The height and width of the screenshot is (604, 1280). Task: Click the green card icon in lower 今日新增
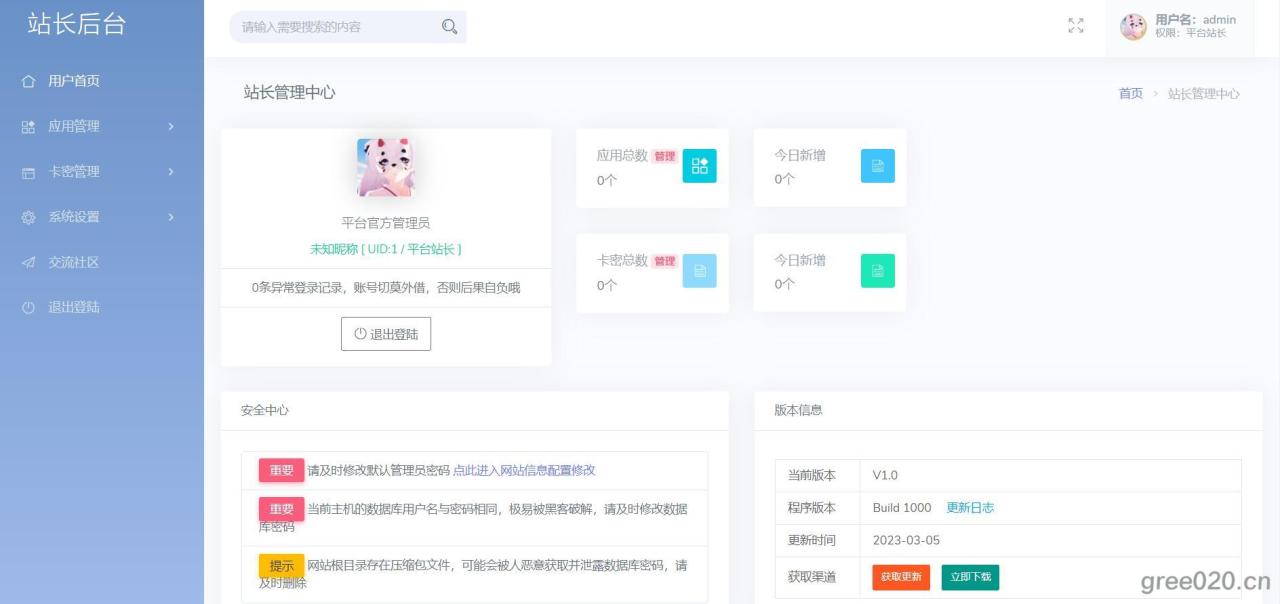(878, 270)
